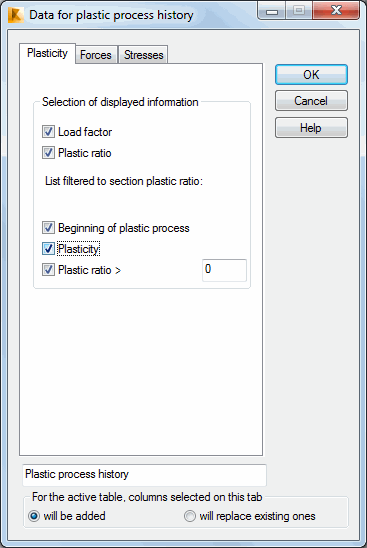Uncheck the 'Plastic ratio >' checkbox

pyautogui.click(x=48, y=269)
